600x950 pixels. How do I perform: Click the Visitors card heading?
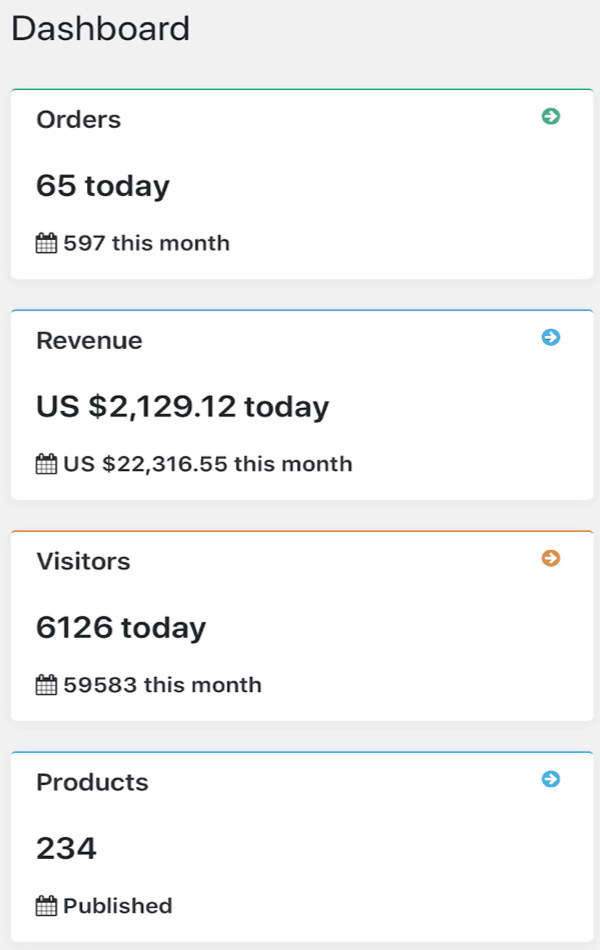point(84,561)
